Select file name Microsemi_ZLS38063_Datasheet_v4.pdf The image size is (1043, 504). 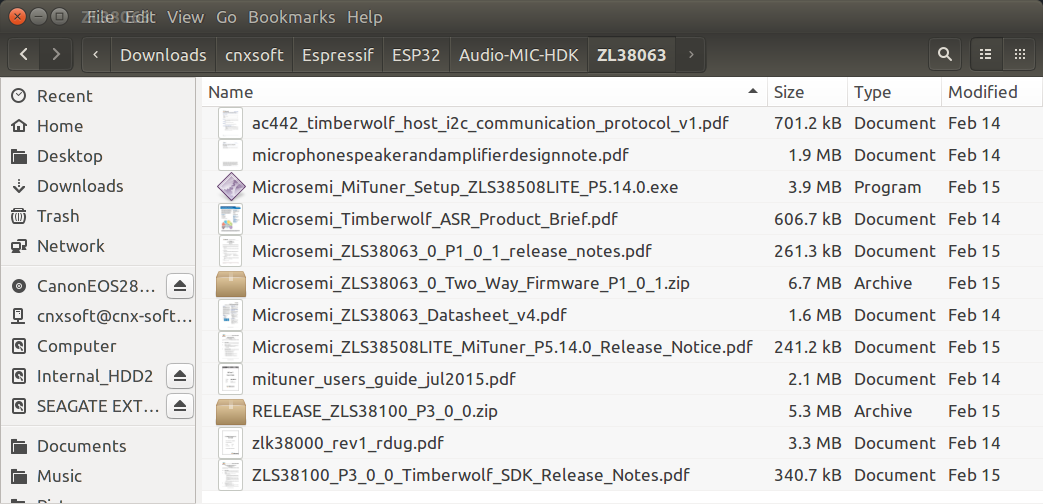coord(409,315)
